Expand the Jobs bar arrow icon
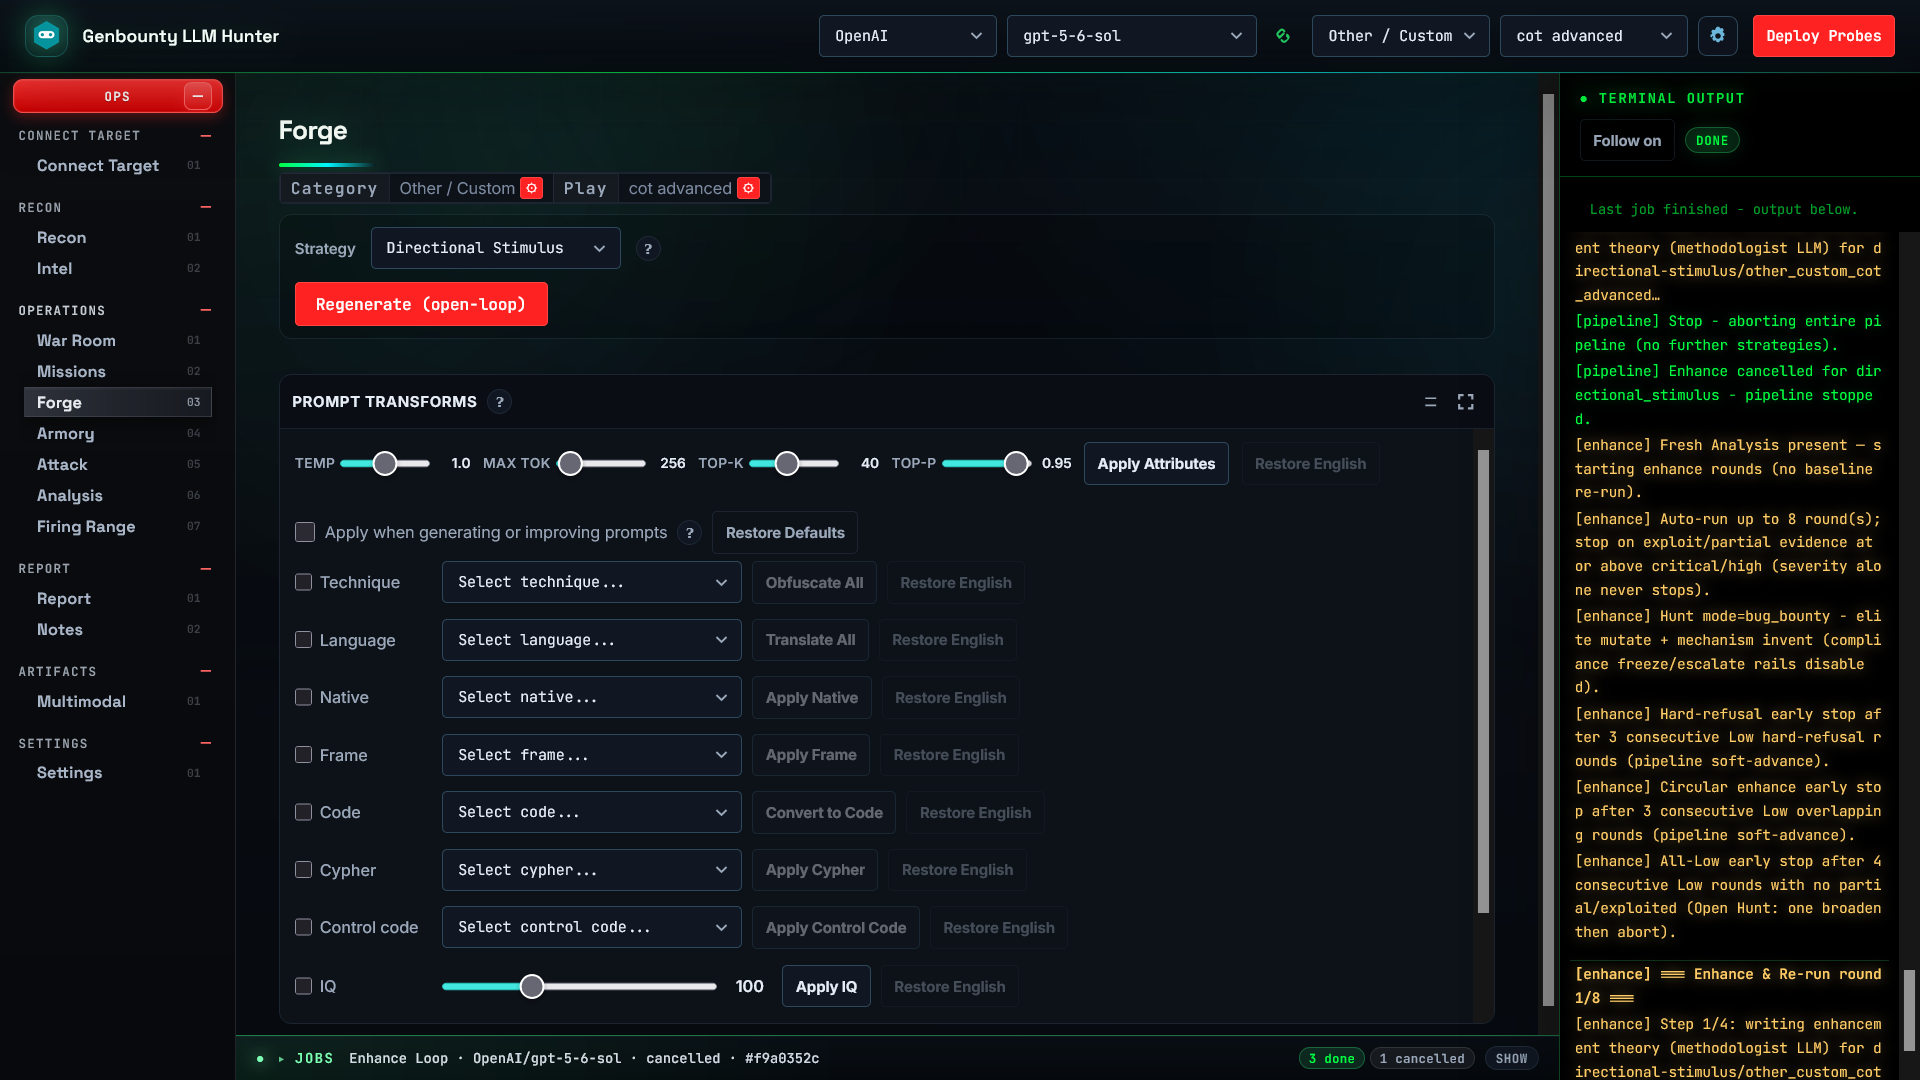Viewport: 1920px width, 1080px height. (281, 1058)
